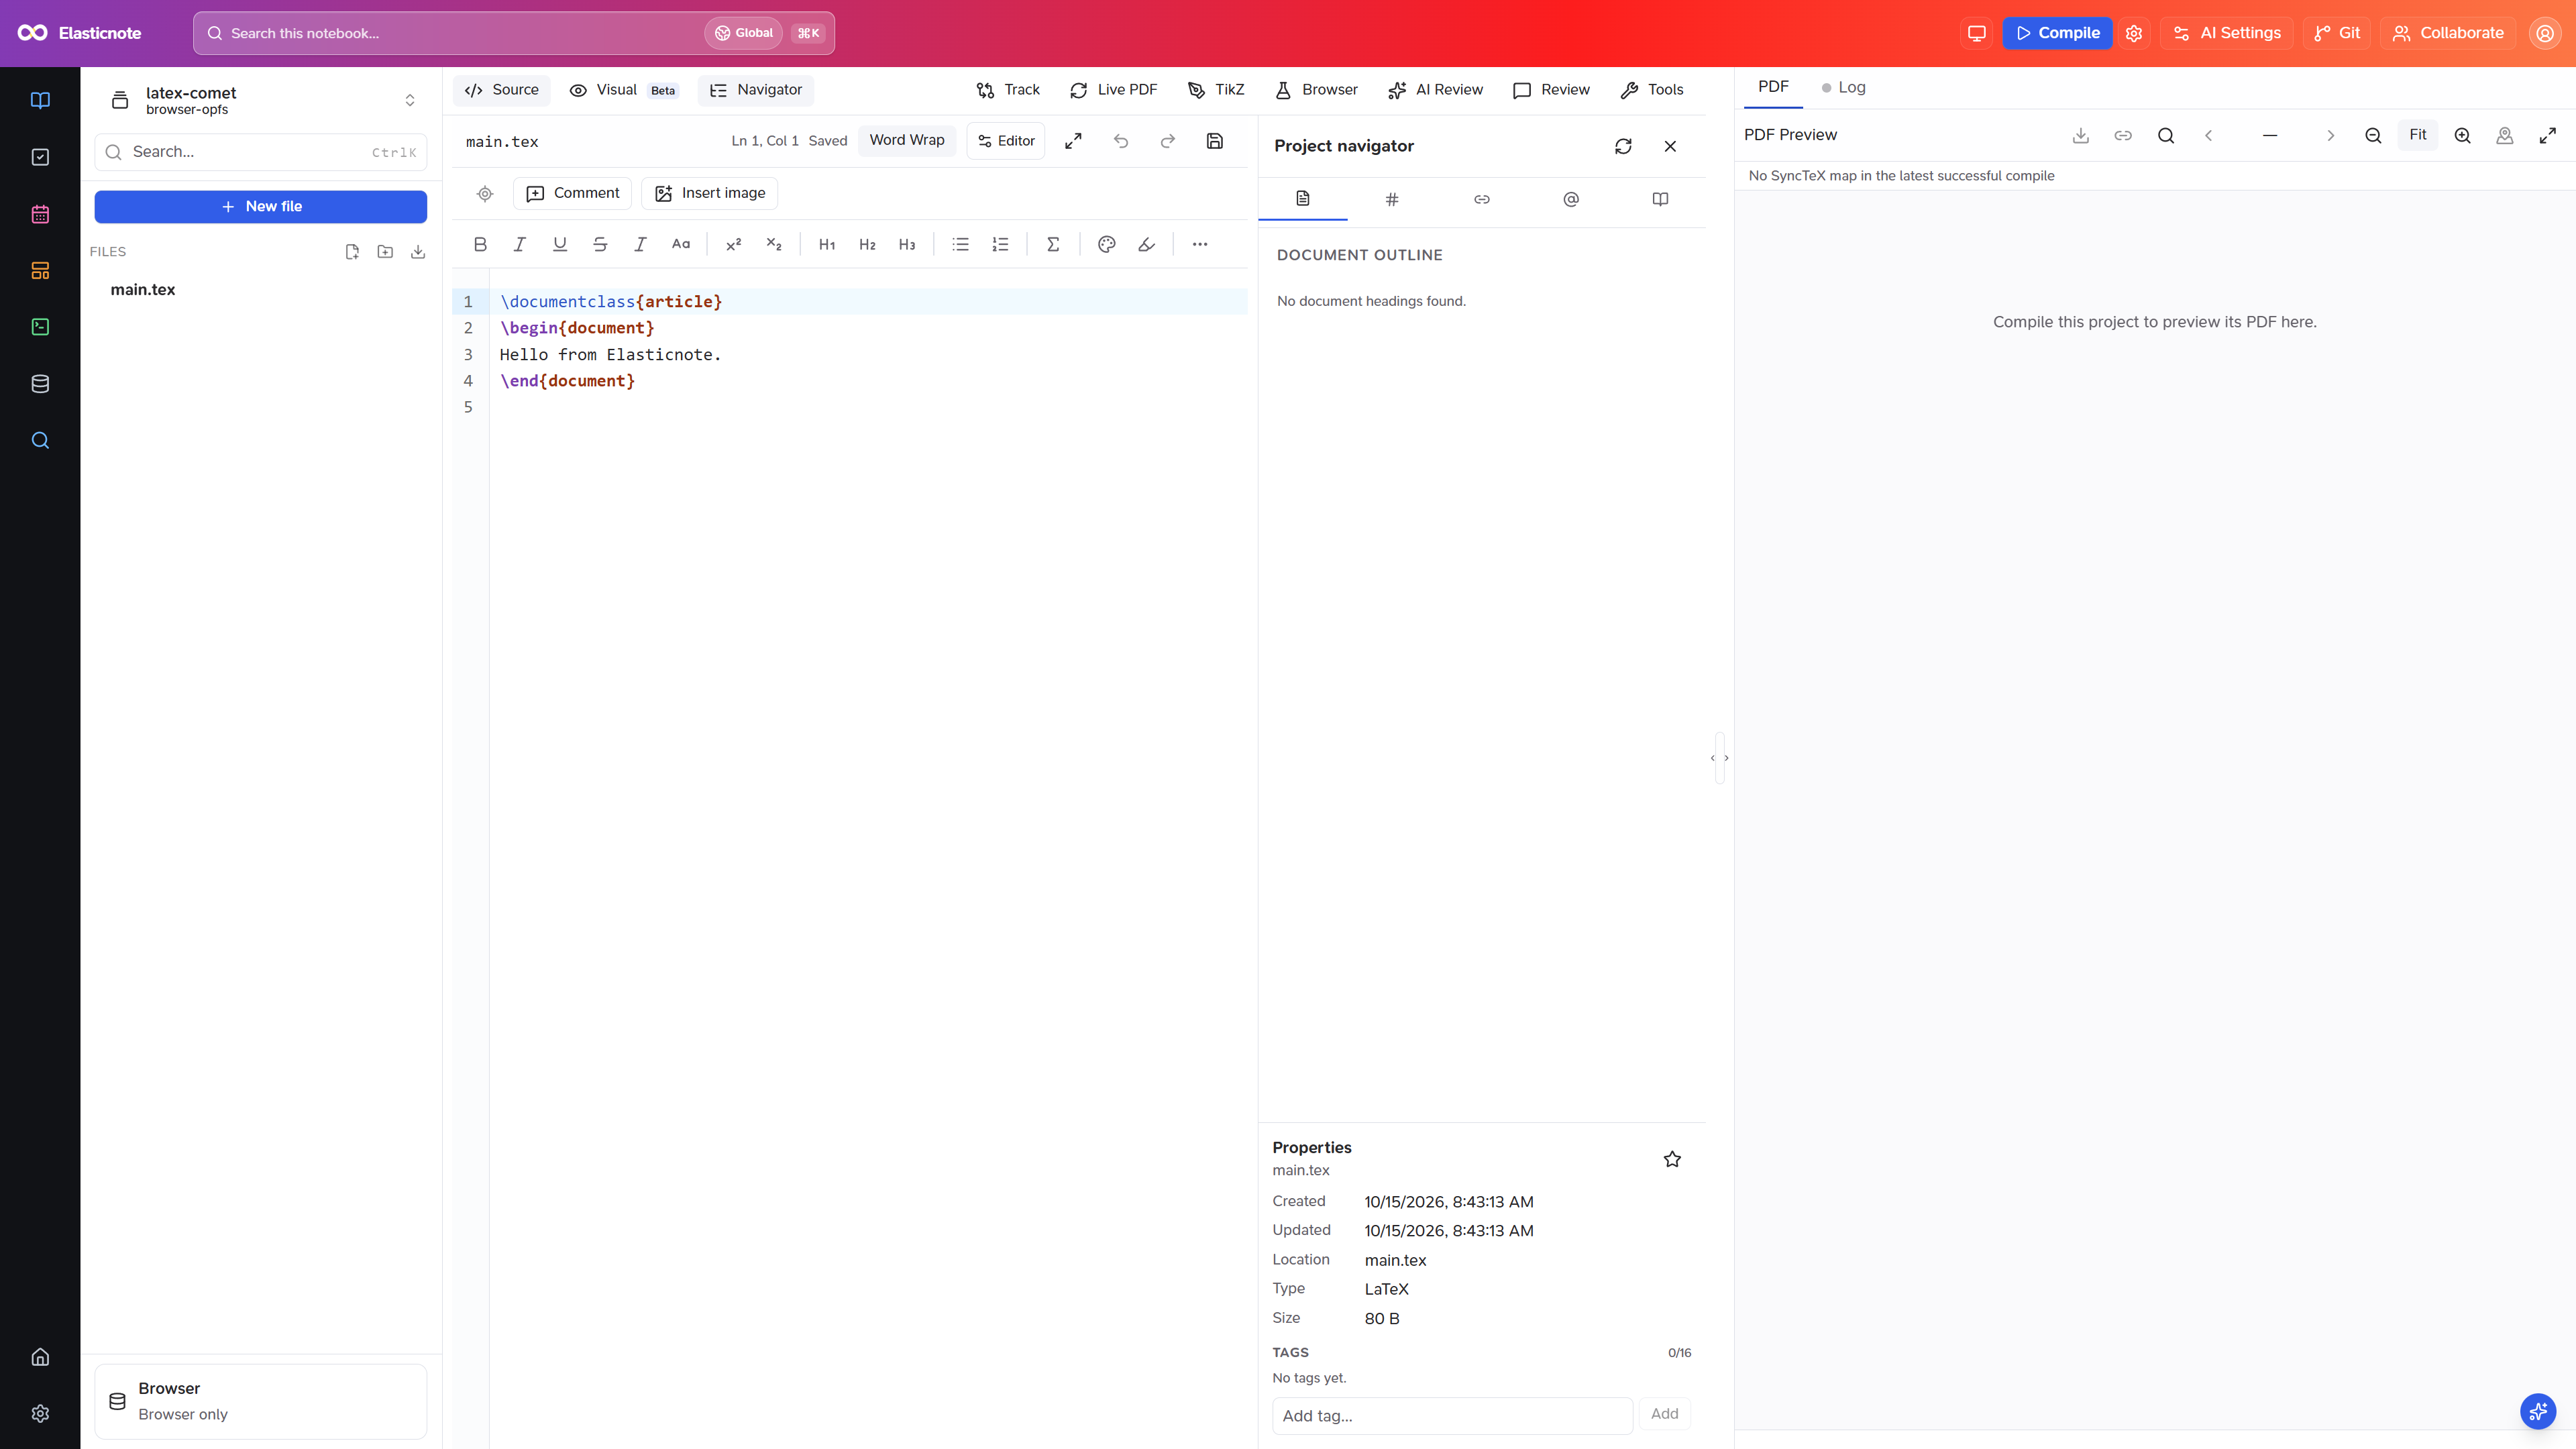Insert subscript with x₂ icon

pos(774,244)
